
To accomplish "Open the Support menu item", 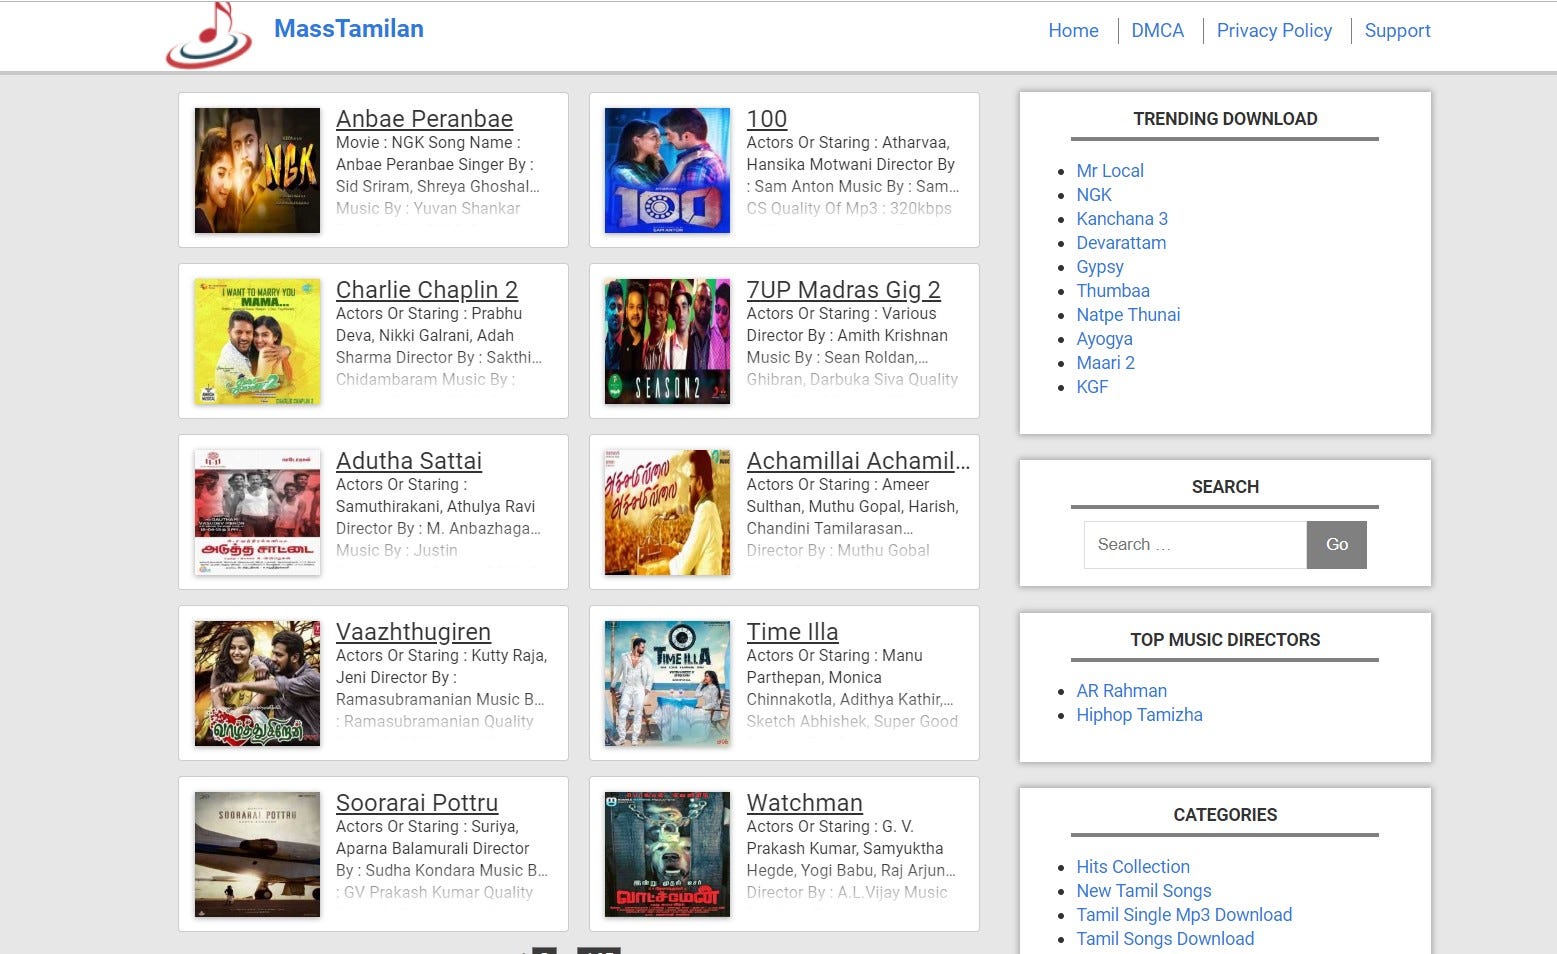I will click(1397, 31).
